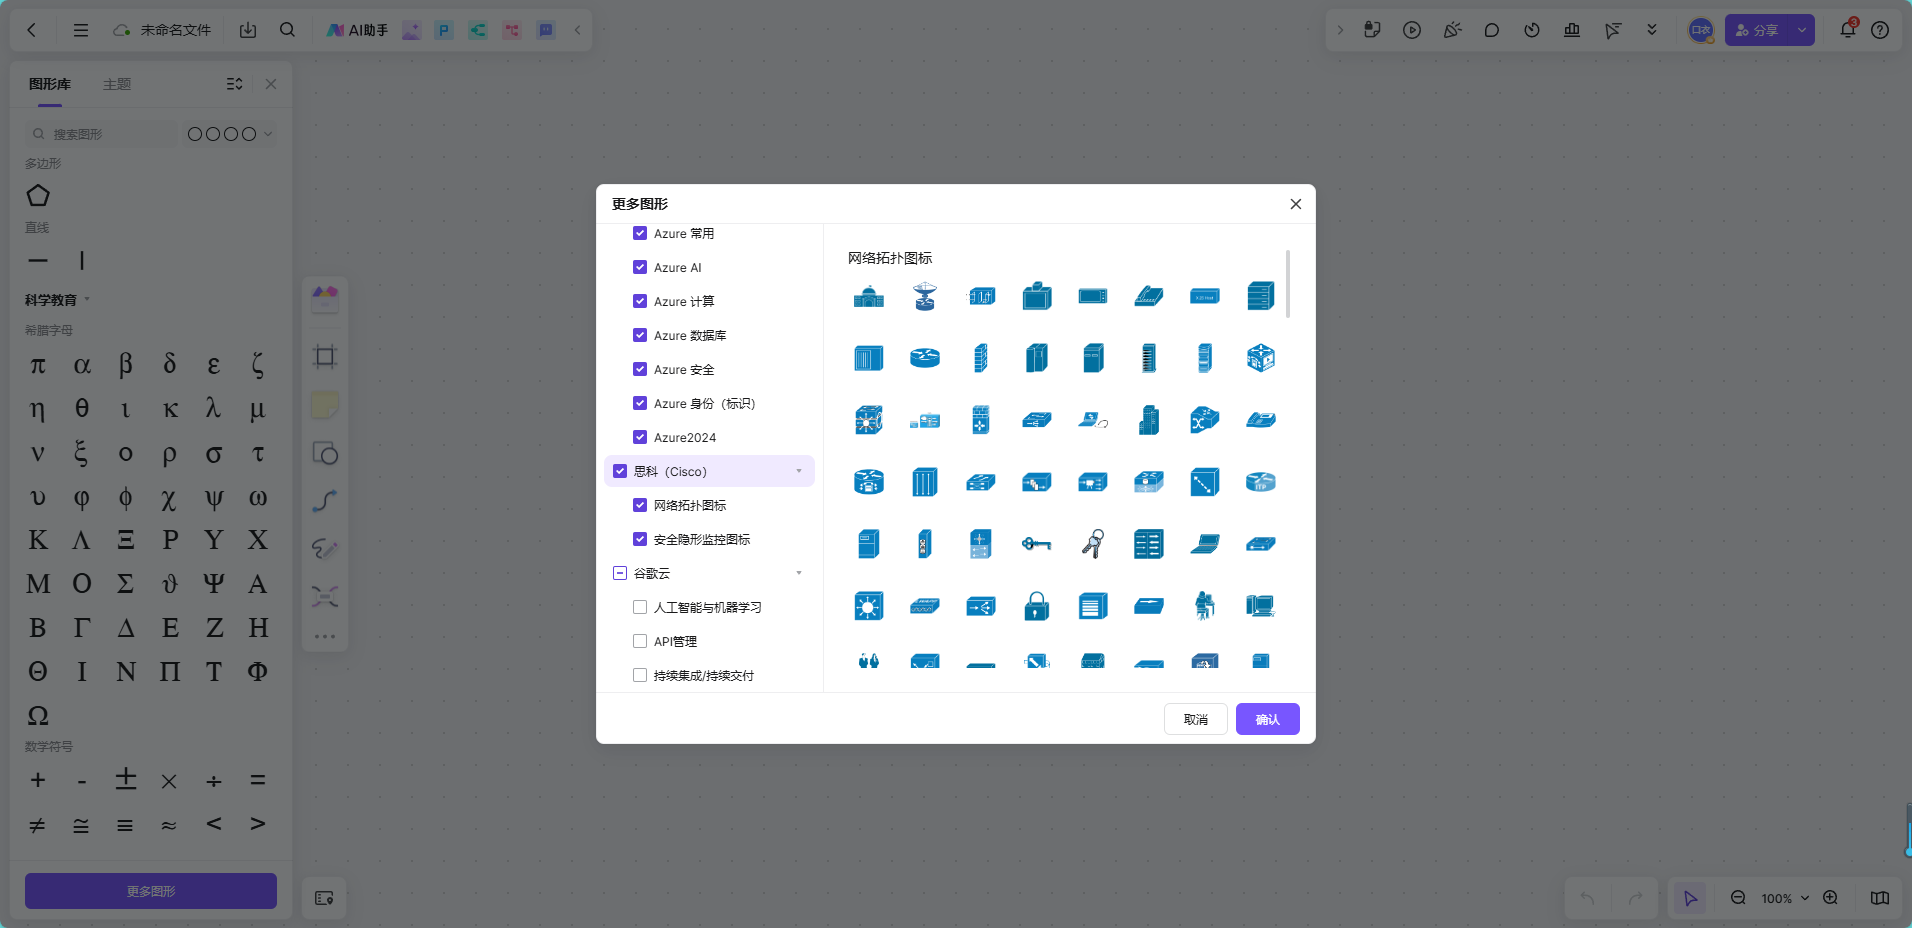Select the pi π symbol
This screenshot has width=1912, height=928.
(x=38, y=366)
